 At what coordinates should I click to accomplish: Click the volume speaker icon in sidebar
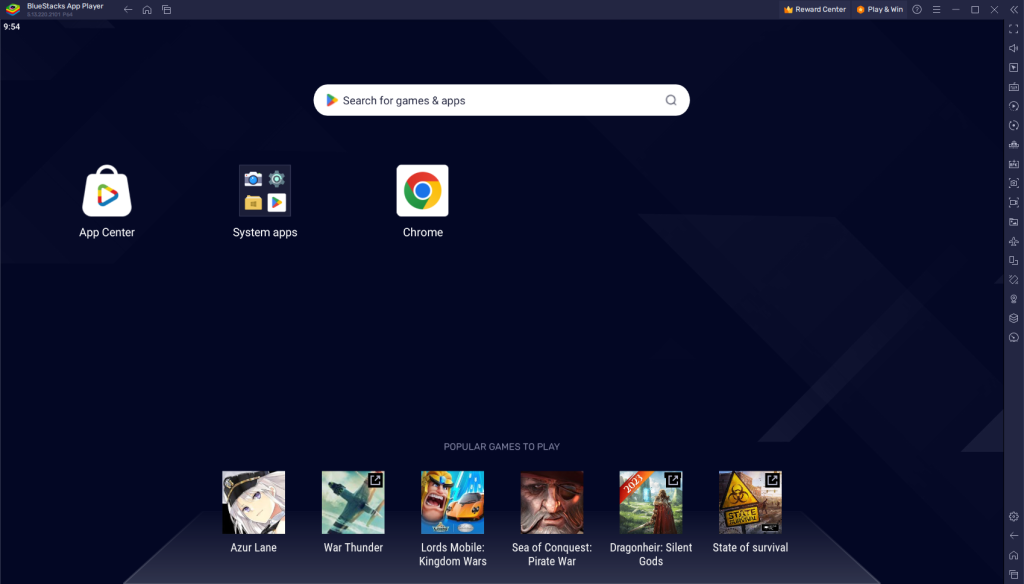(1014, 48)
